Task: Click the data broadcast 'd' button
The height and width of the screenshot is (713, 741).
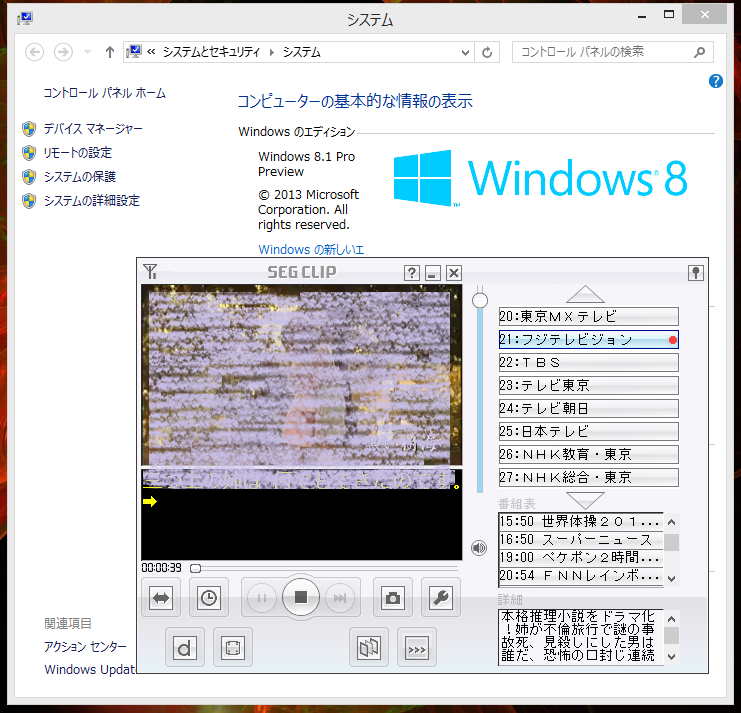Action: [x=185, y=648]
